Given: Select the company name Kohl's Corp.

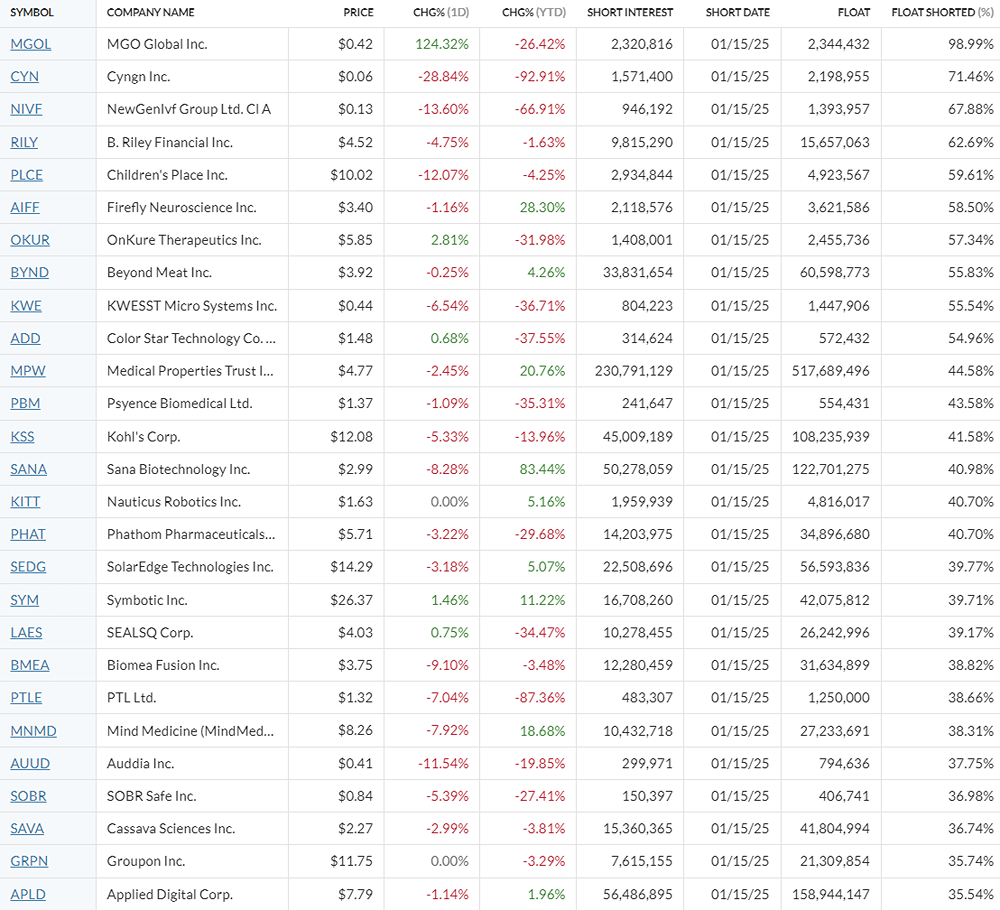Looking at the screenshot, I should point(143,437).
